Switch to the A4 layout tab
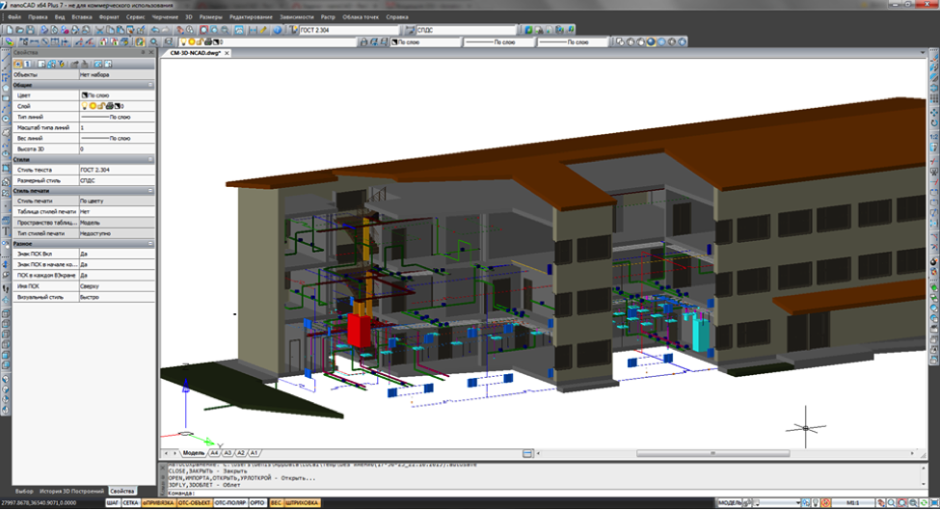The image size is (940, 510). [214, 453]
